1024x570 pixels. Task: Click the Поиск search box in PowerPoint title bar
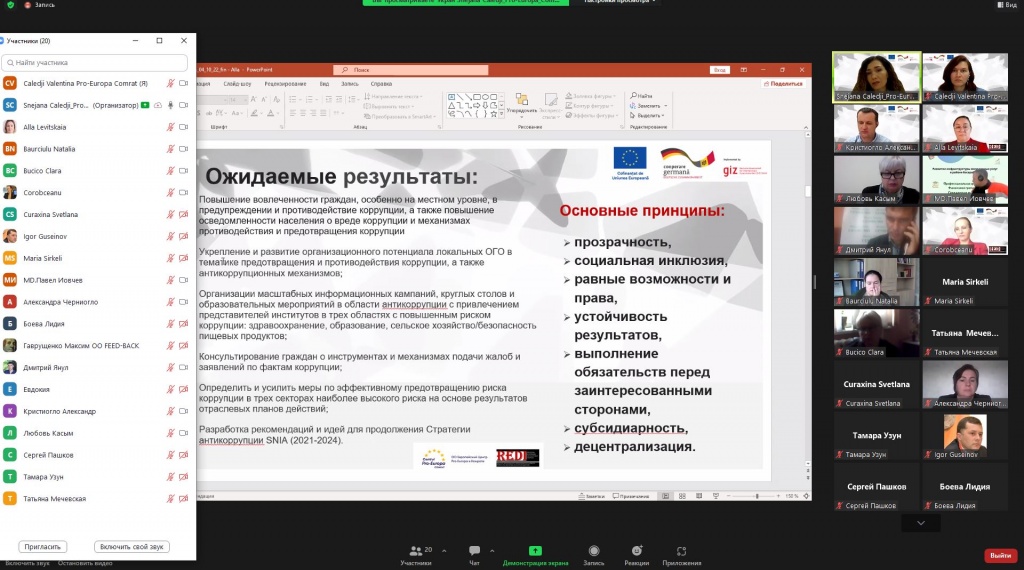(x=411, y=70)
